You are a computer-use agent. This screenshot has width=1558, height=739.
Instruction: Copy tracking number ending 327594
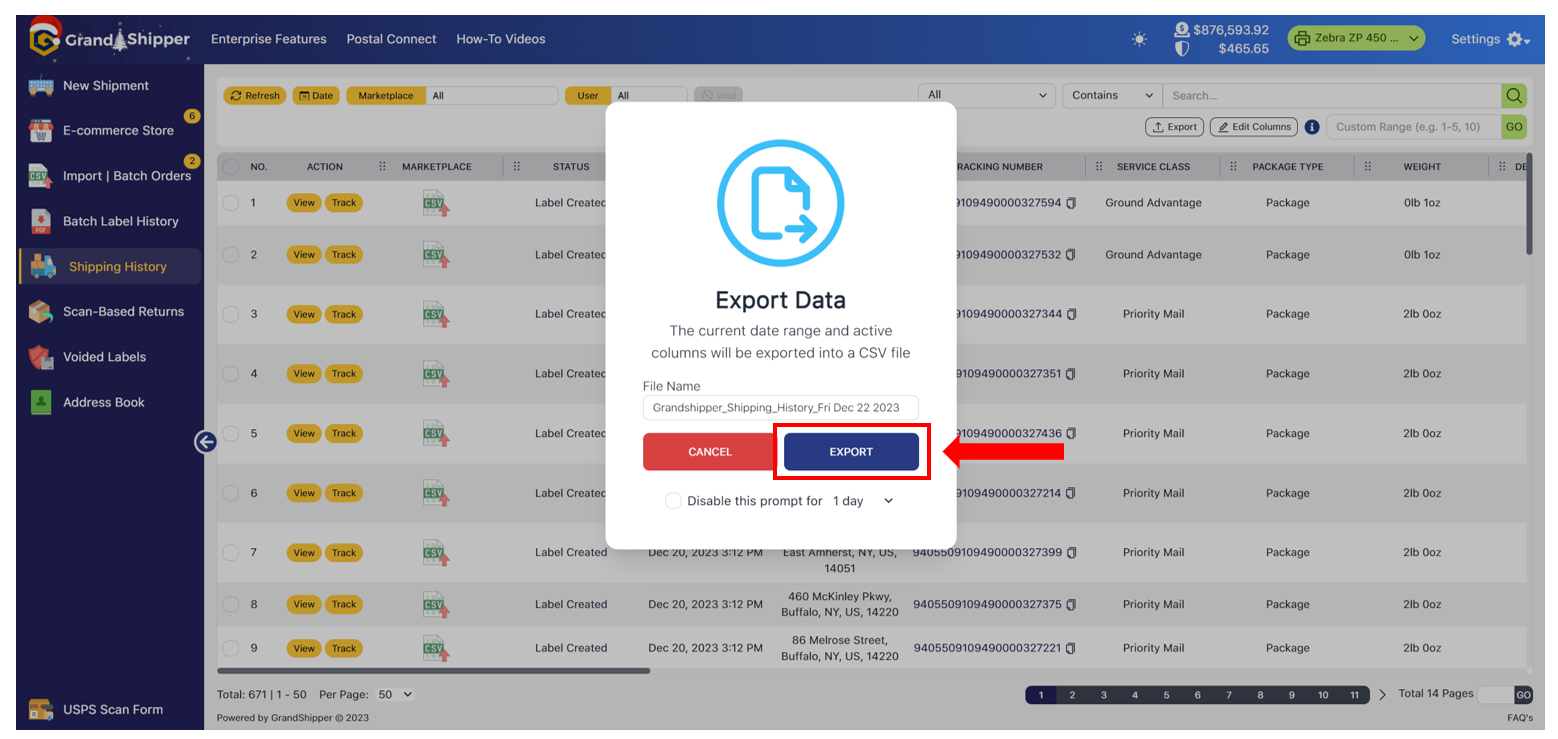pos(1070,203)
